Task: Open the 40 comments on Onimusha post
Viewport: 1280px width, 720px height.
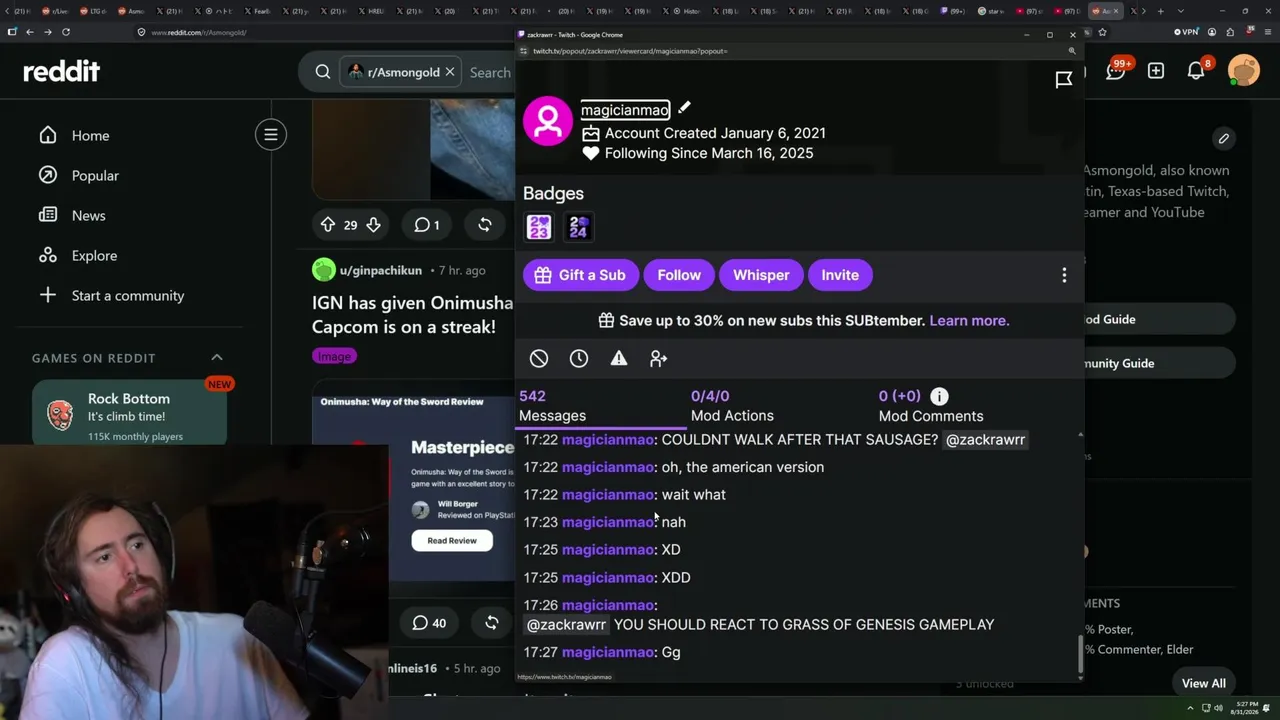Action: 429,623
